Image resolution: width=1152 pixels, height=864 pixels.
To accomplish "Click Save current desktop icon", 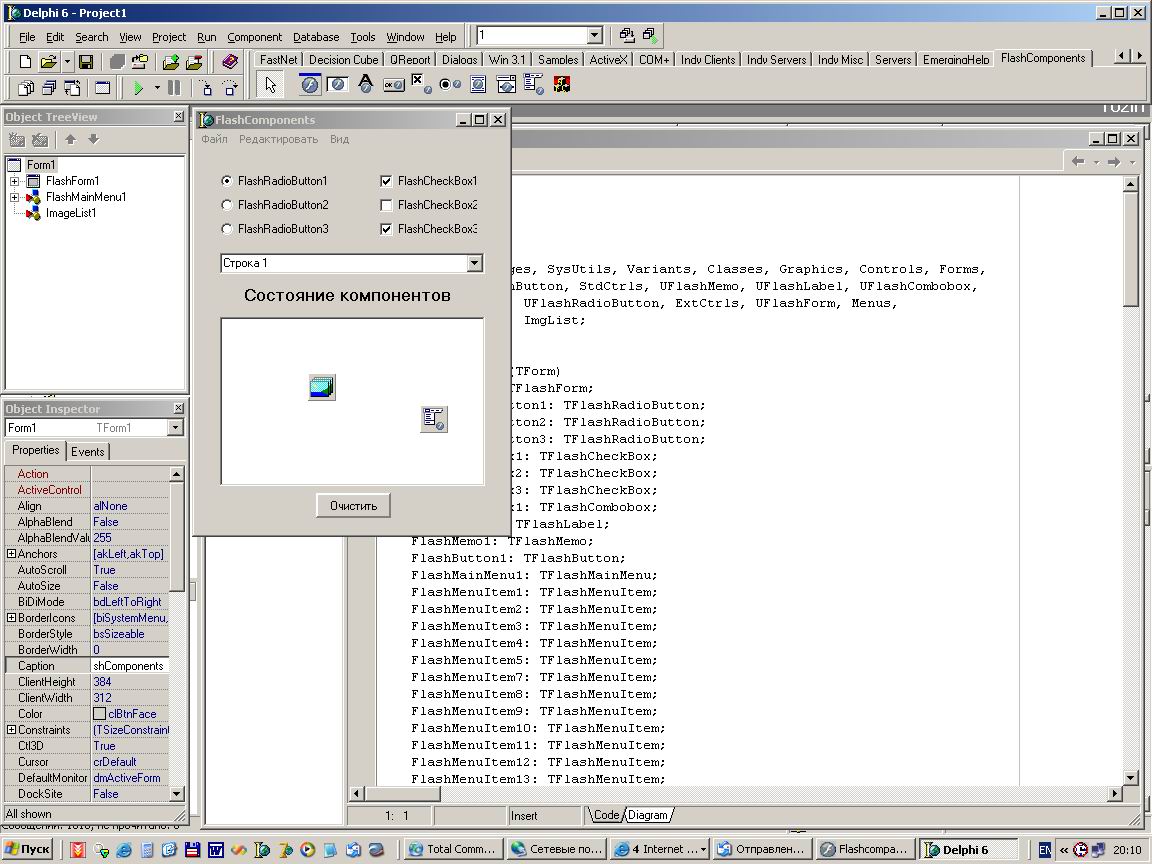I will (x=627, y=35).
